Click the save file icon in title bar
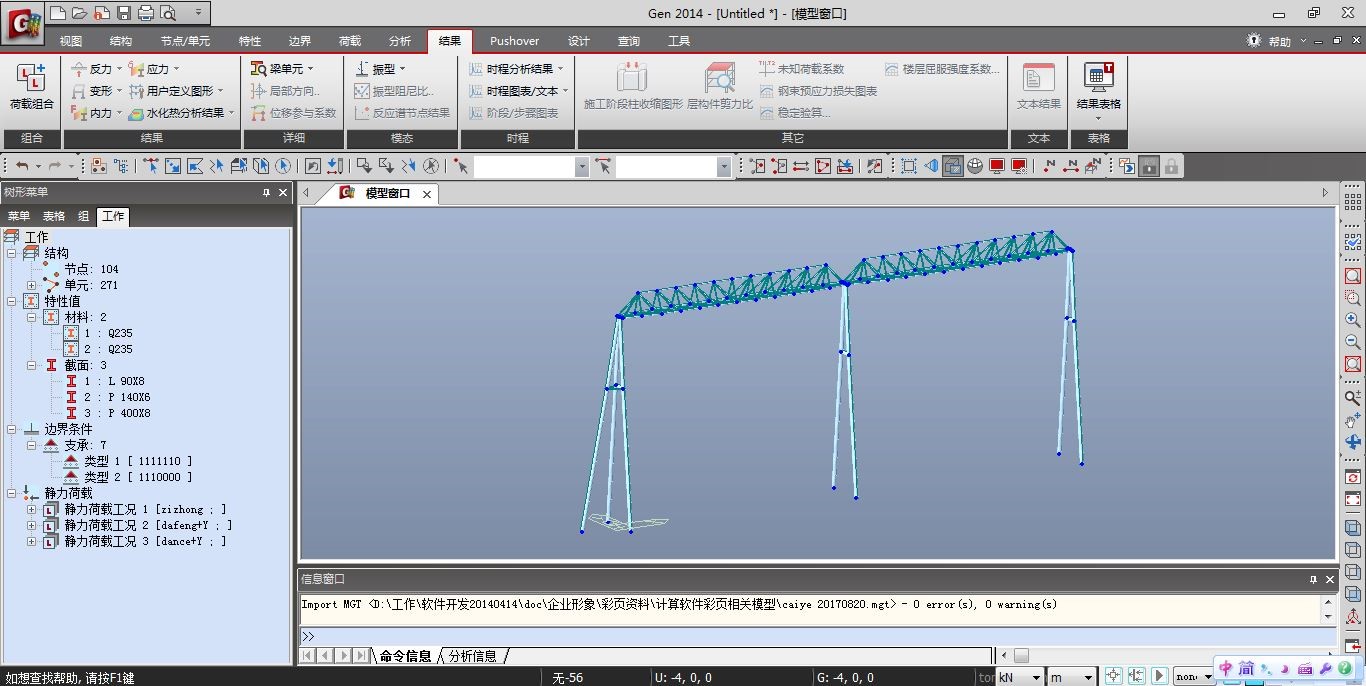1366x686 pixels. pyautogui.click(x=123, y=13)
